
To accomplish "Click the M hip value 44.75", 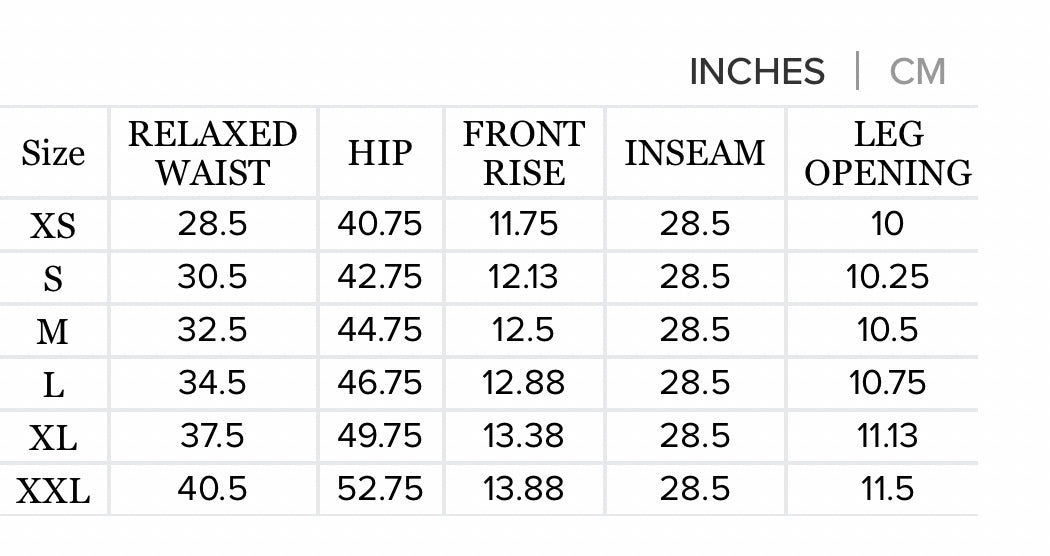I will (x=380, y=330).
